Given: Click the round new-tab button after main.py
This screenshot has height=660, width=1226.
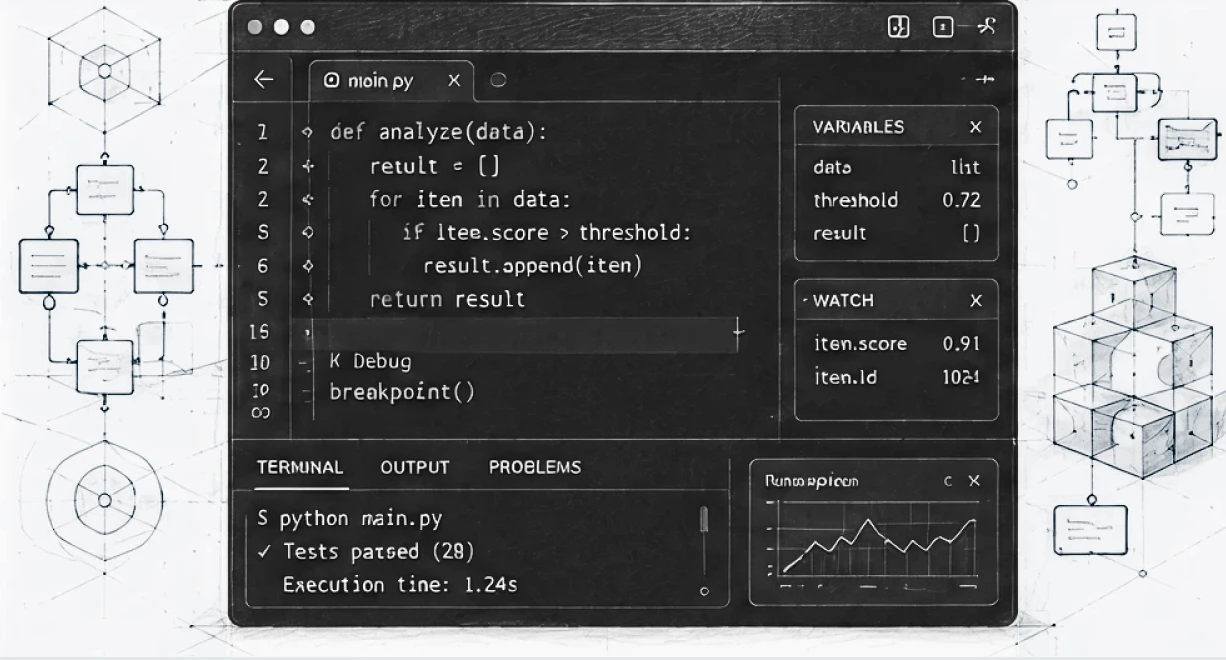Looking at the screenshot, I should coord(498,81).
